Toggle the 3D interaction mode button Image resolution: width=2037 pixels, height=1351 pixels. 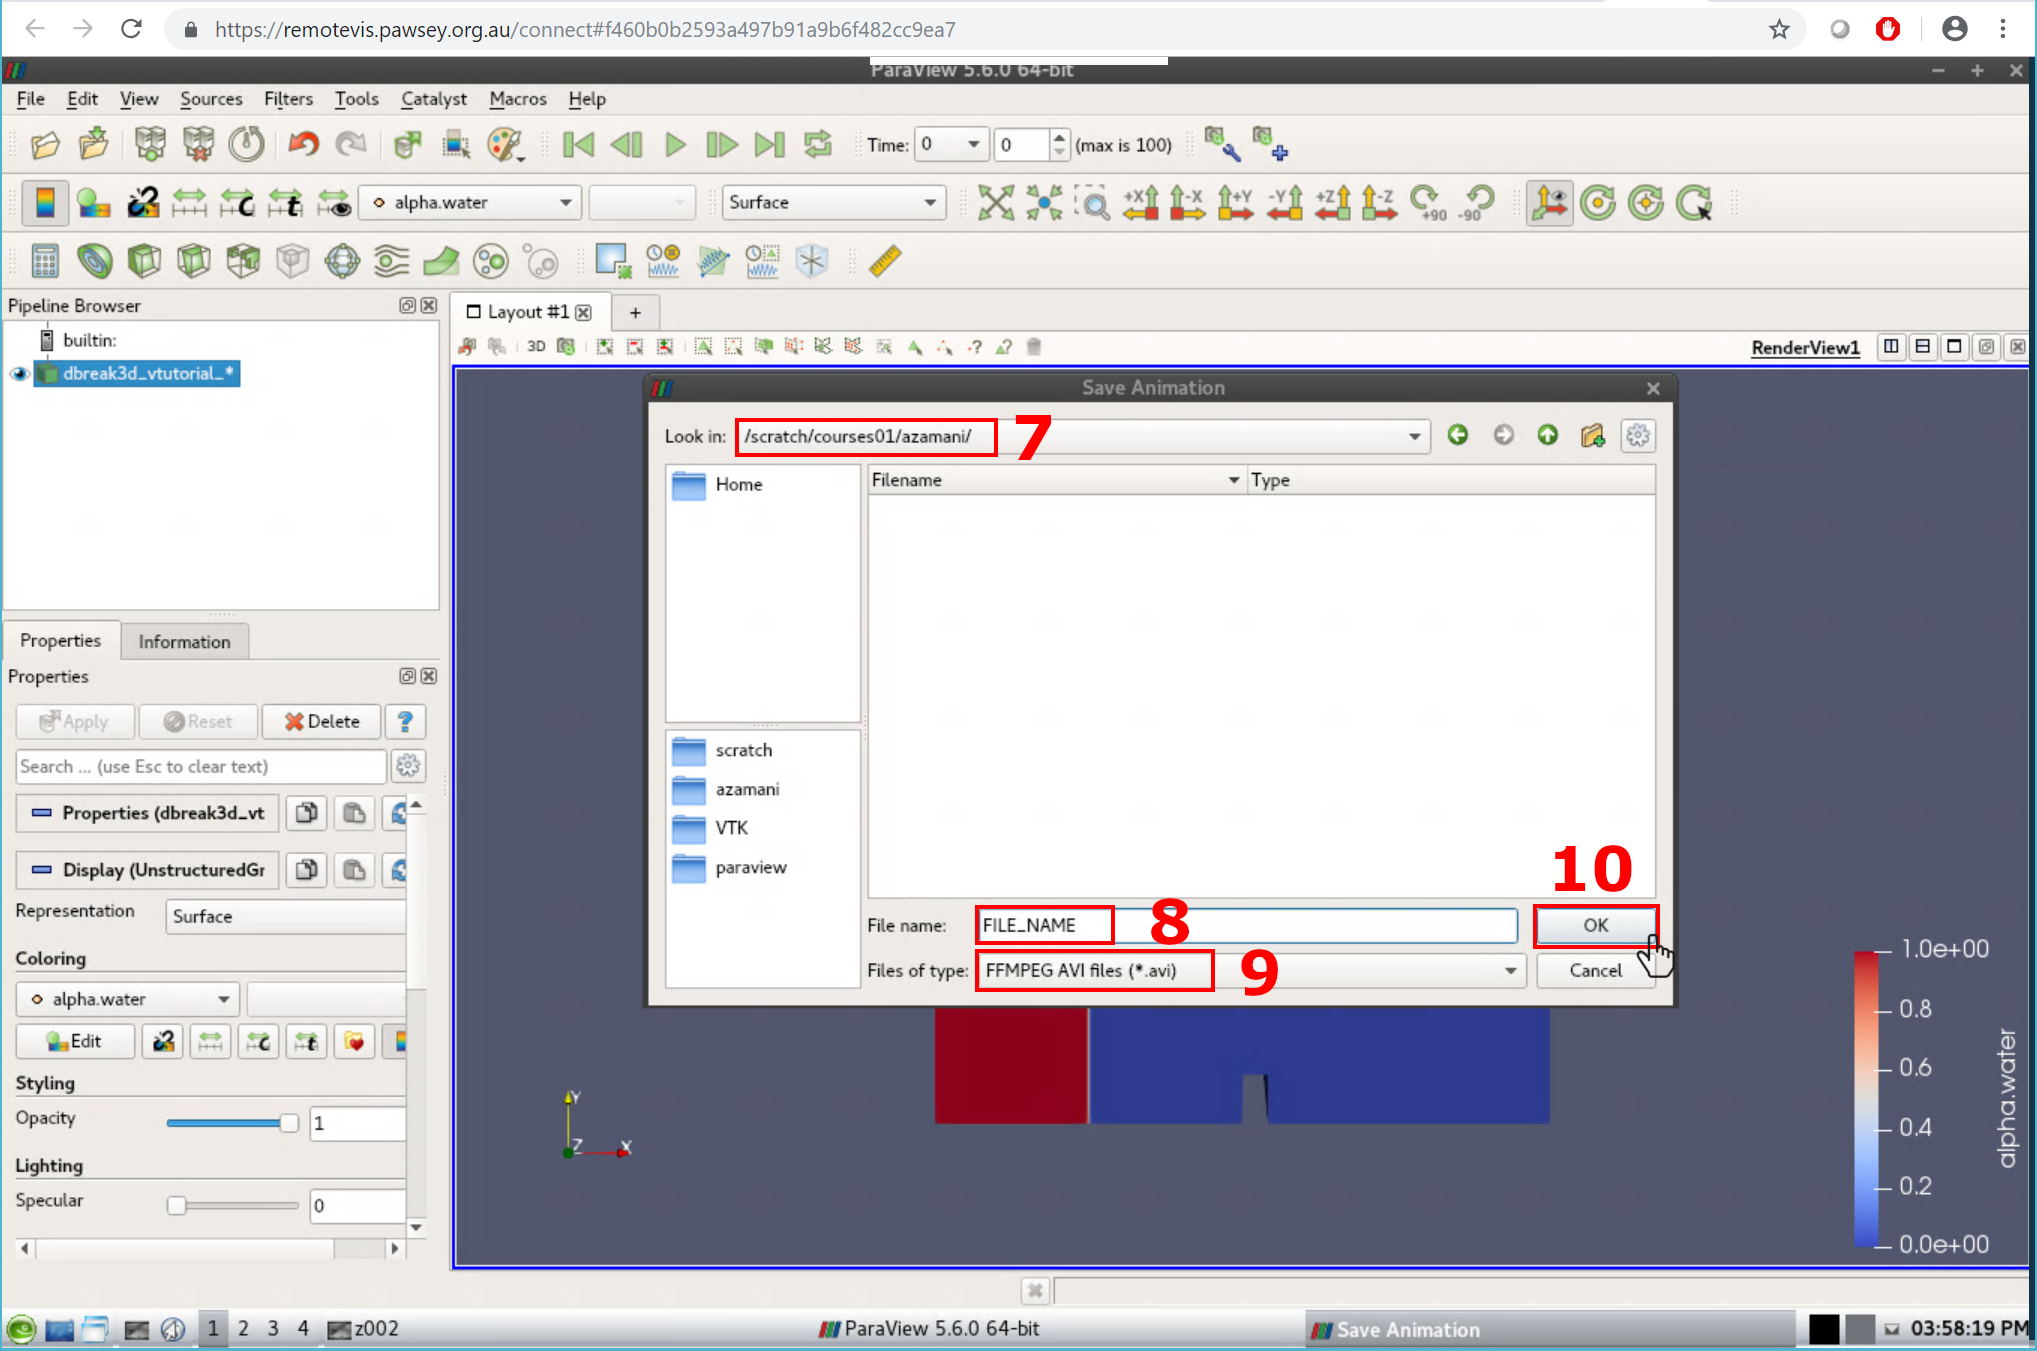point(536,347)
